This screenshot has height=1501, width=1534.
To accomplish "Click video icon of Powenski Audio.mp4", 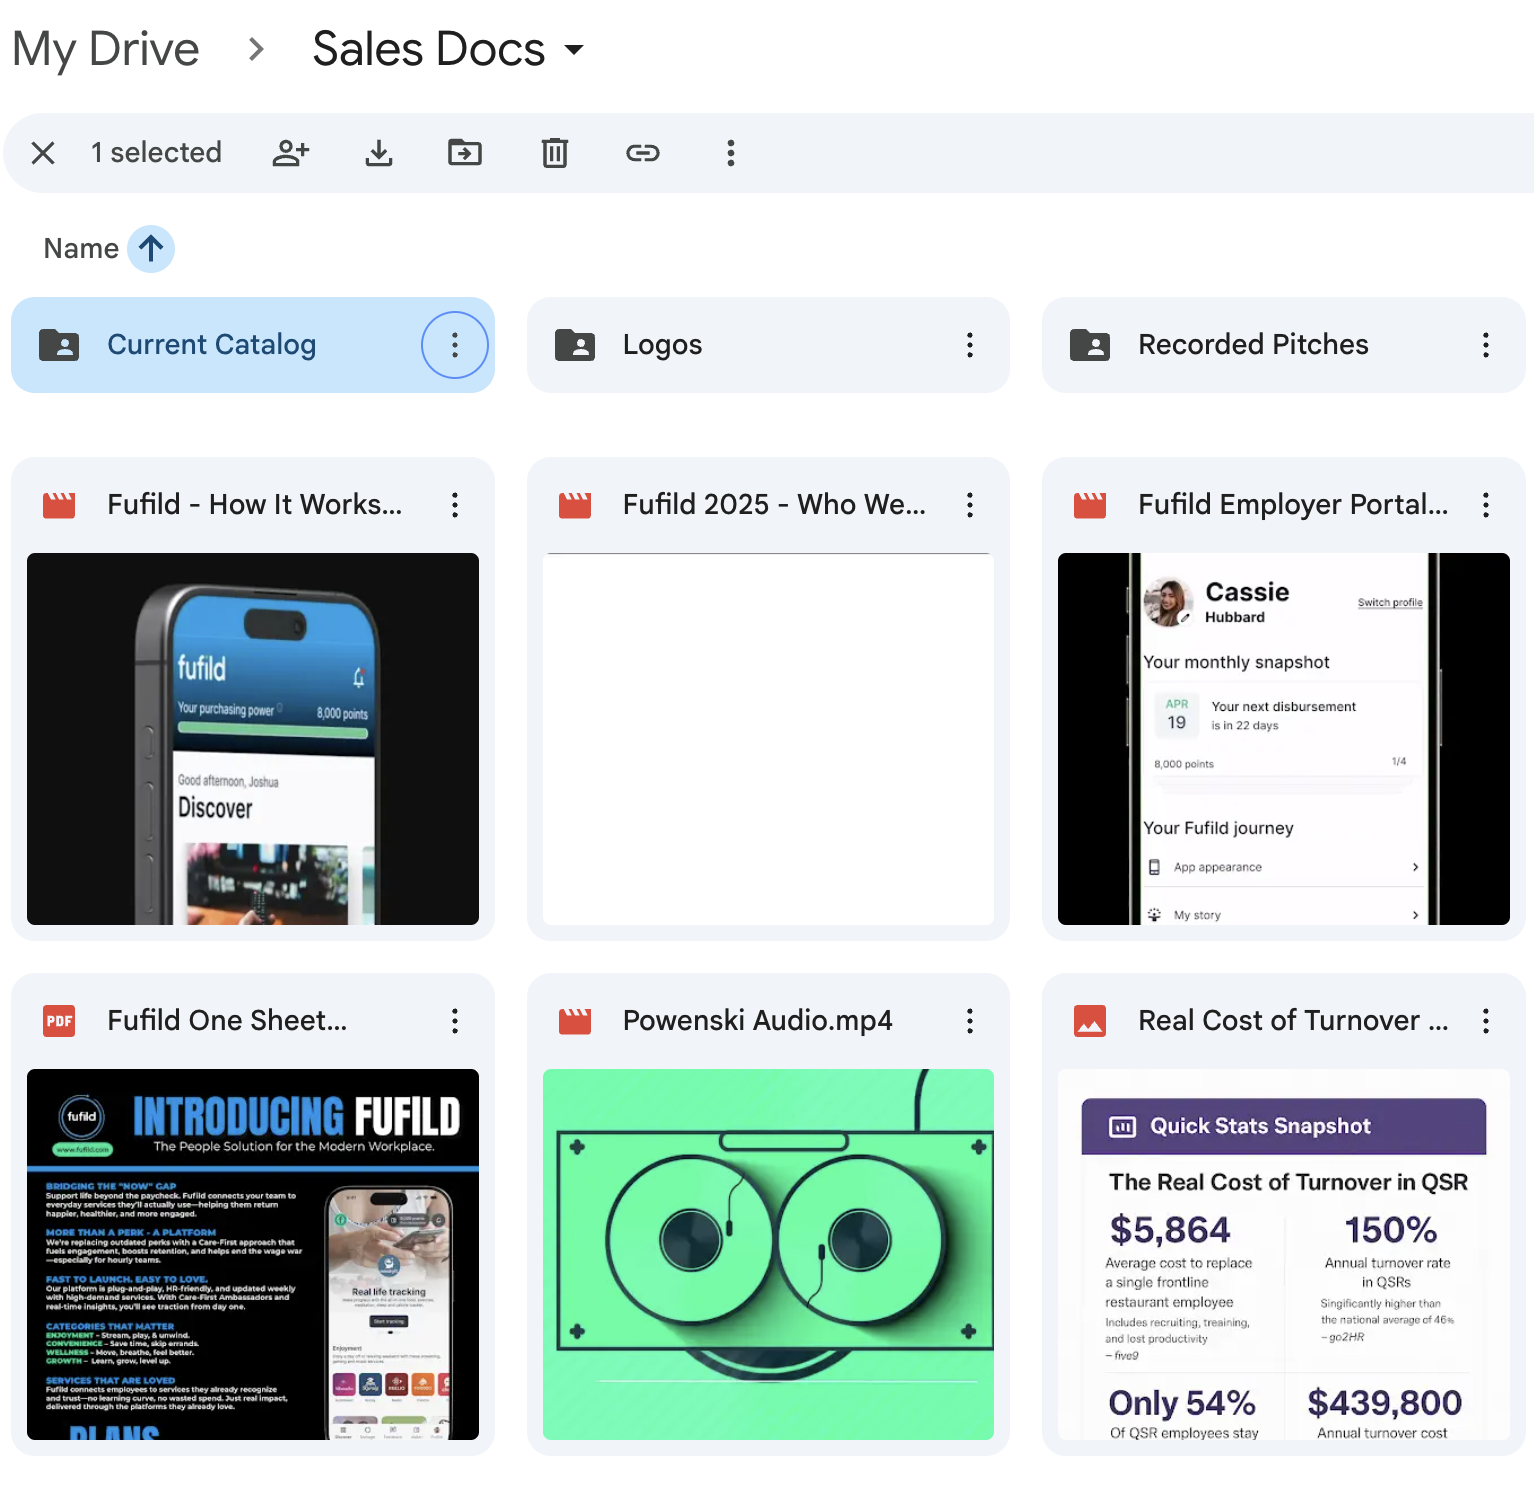I will click(x=575, y=1021).
